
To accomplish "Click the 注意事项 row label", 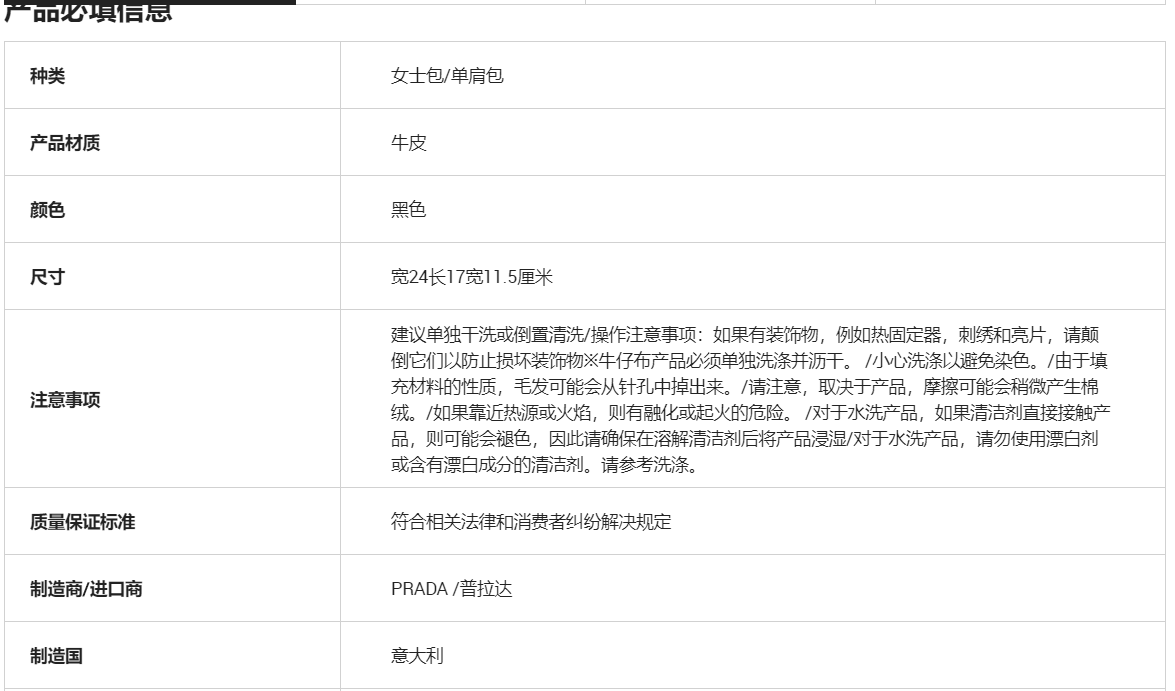I will pos(65,400).
